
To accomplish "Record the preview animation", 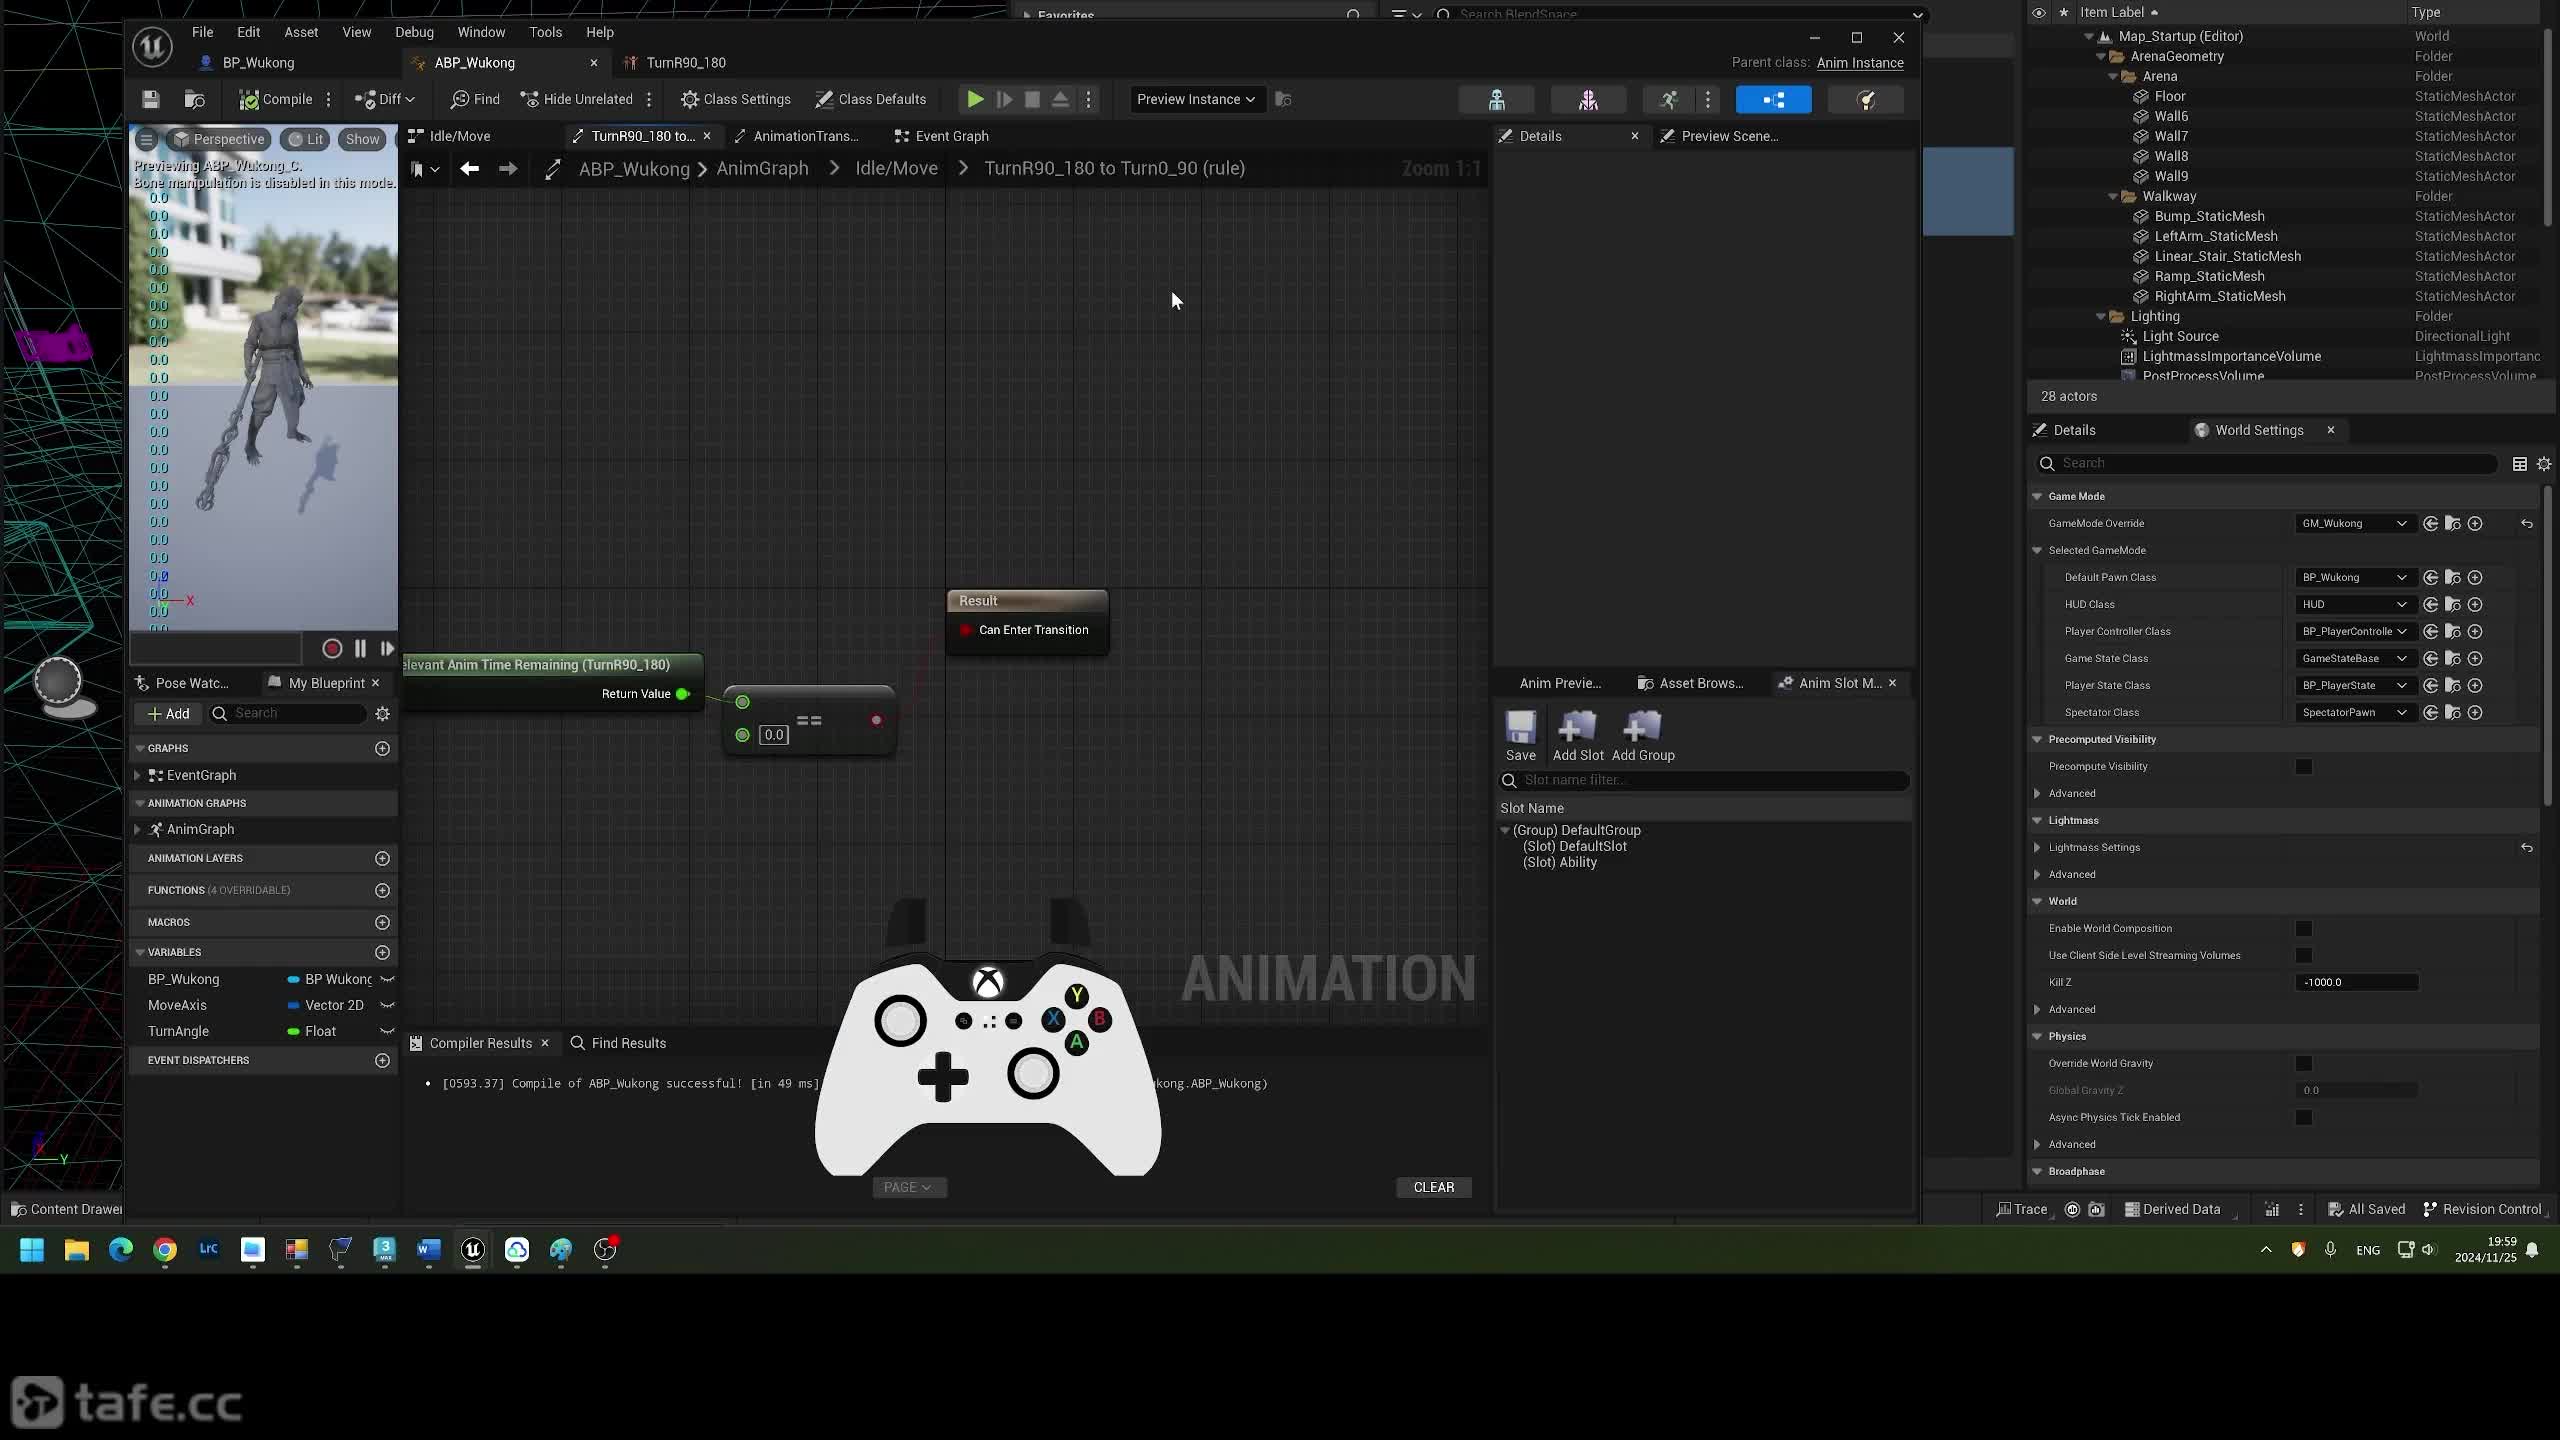I will tap(332, 648).
